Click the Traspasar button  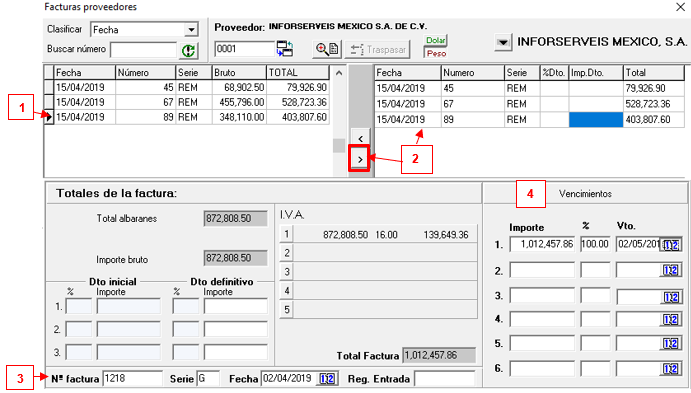pyautogui.click(x=378, y=50)
